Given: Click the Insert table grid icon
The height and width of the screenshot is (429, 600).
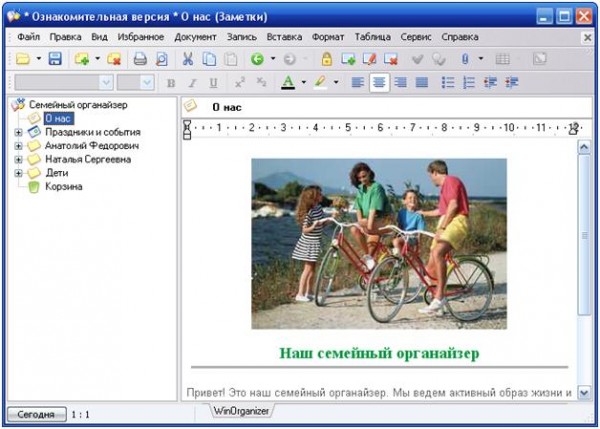Looking at the screenshot, I should coord(502,59).
